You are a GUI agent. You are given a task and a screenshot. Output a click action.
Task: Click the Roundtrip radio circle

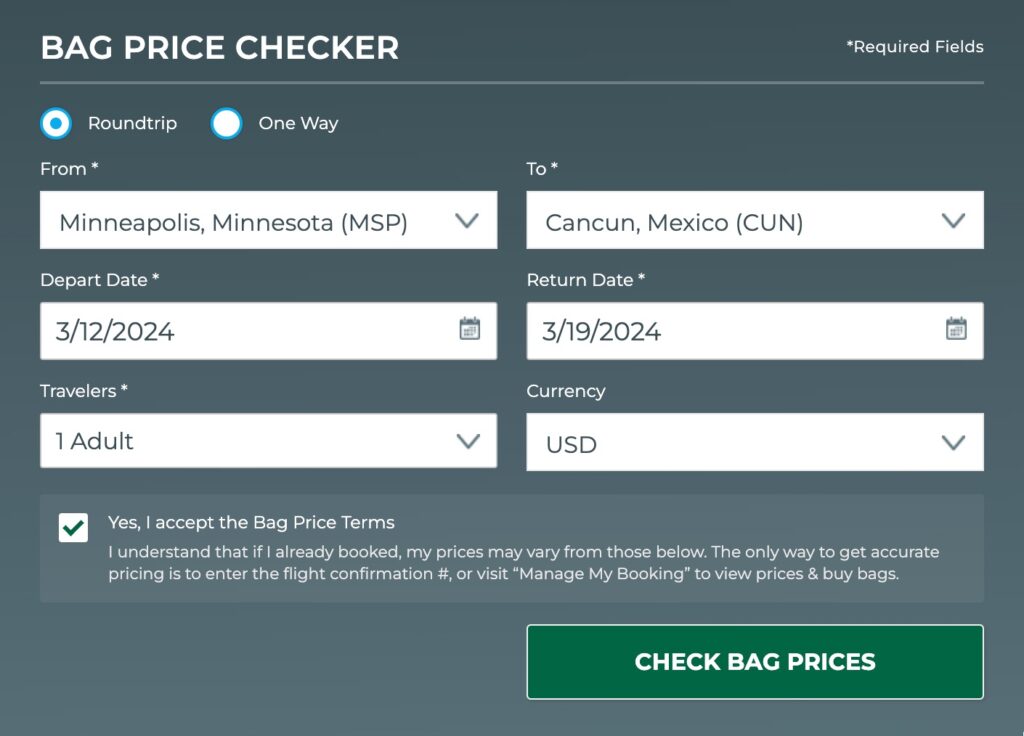[56, 123]
